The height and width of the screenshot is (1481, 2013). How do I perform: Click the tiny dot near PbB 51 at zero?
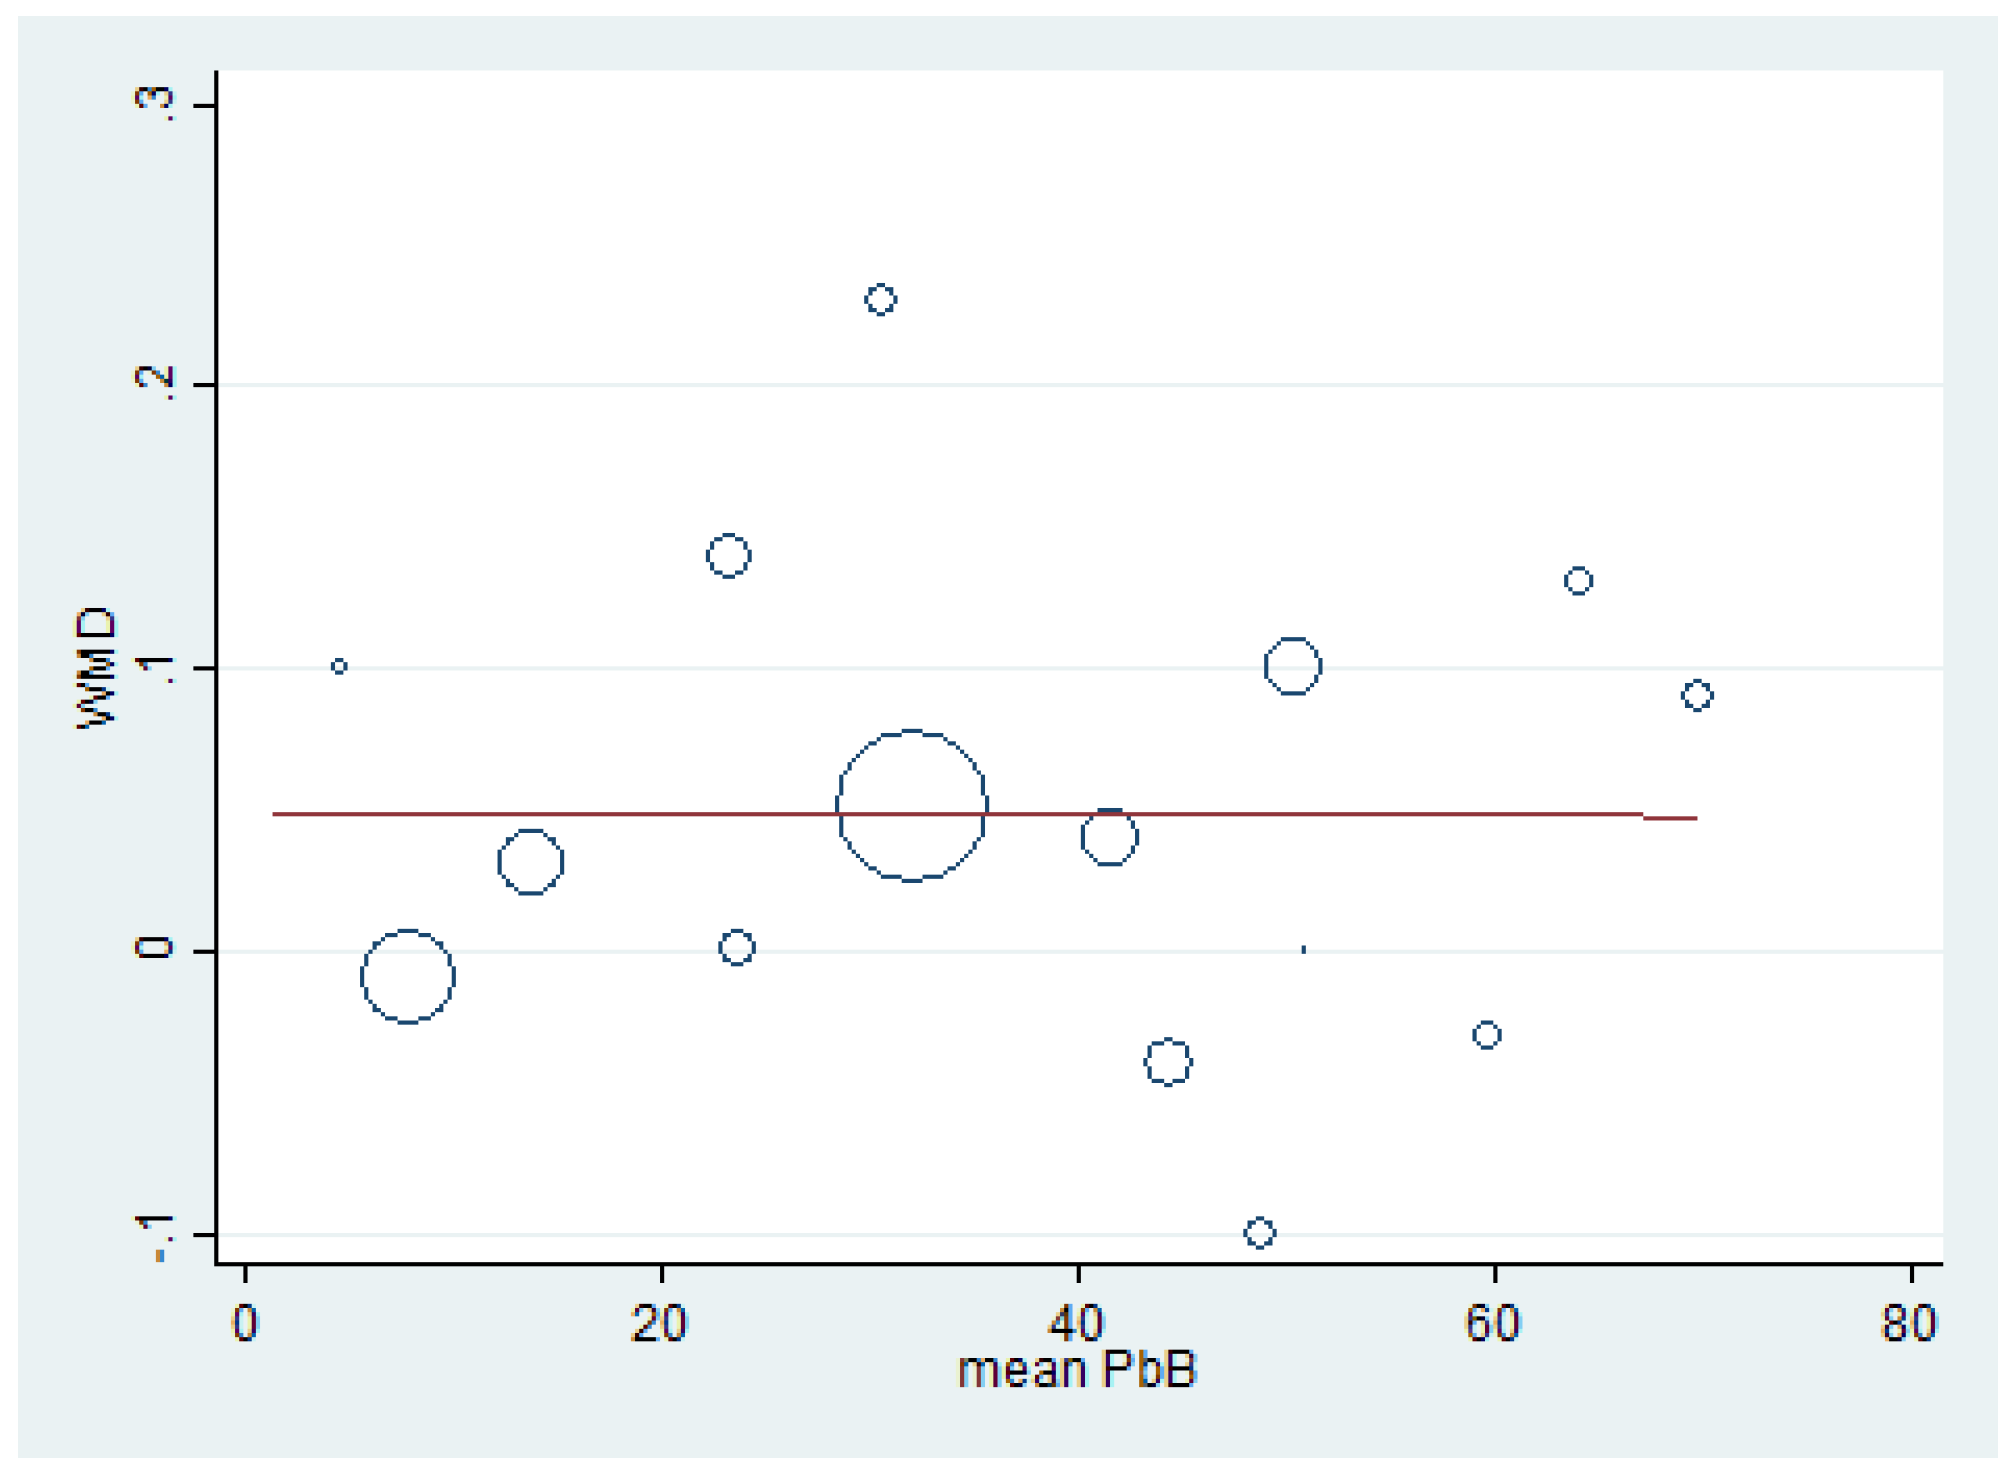(1303, 949)
